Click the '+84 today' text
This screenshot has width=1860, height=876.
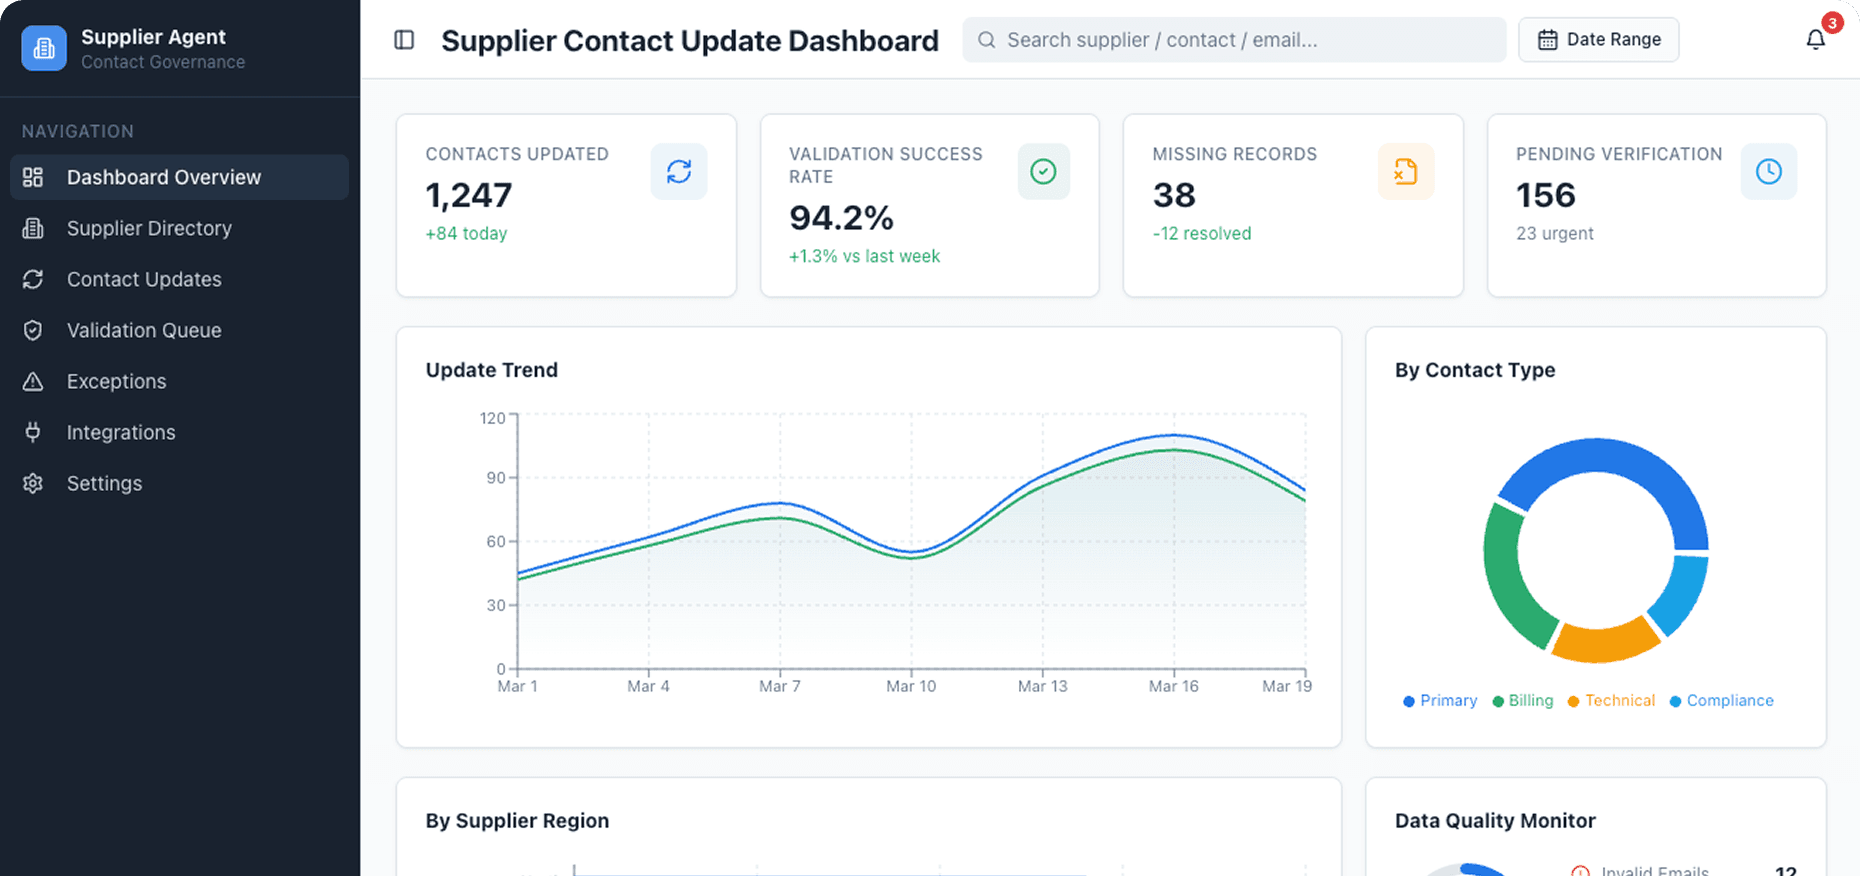[x=467, y=233]
